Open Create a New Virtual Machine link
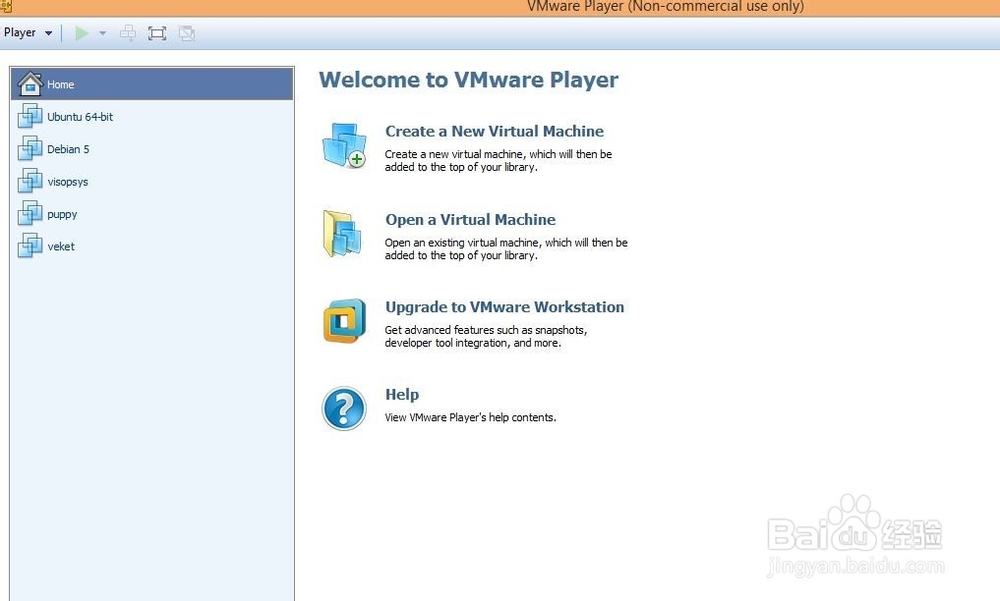The height and width of the screenshot is (601, 1000). (494, 131)
